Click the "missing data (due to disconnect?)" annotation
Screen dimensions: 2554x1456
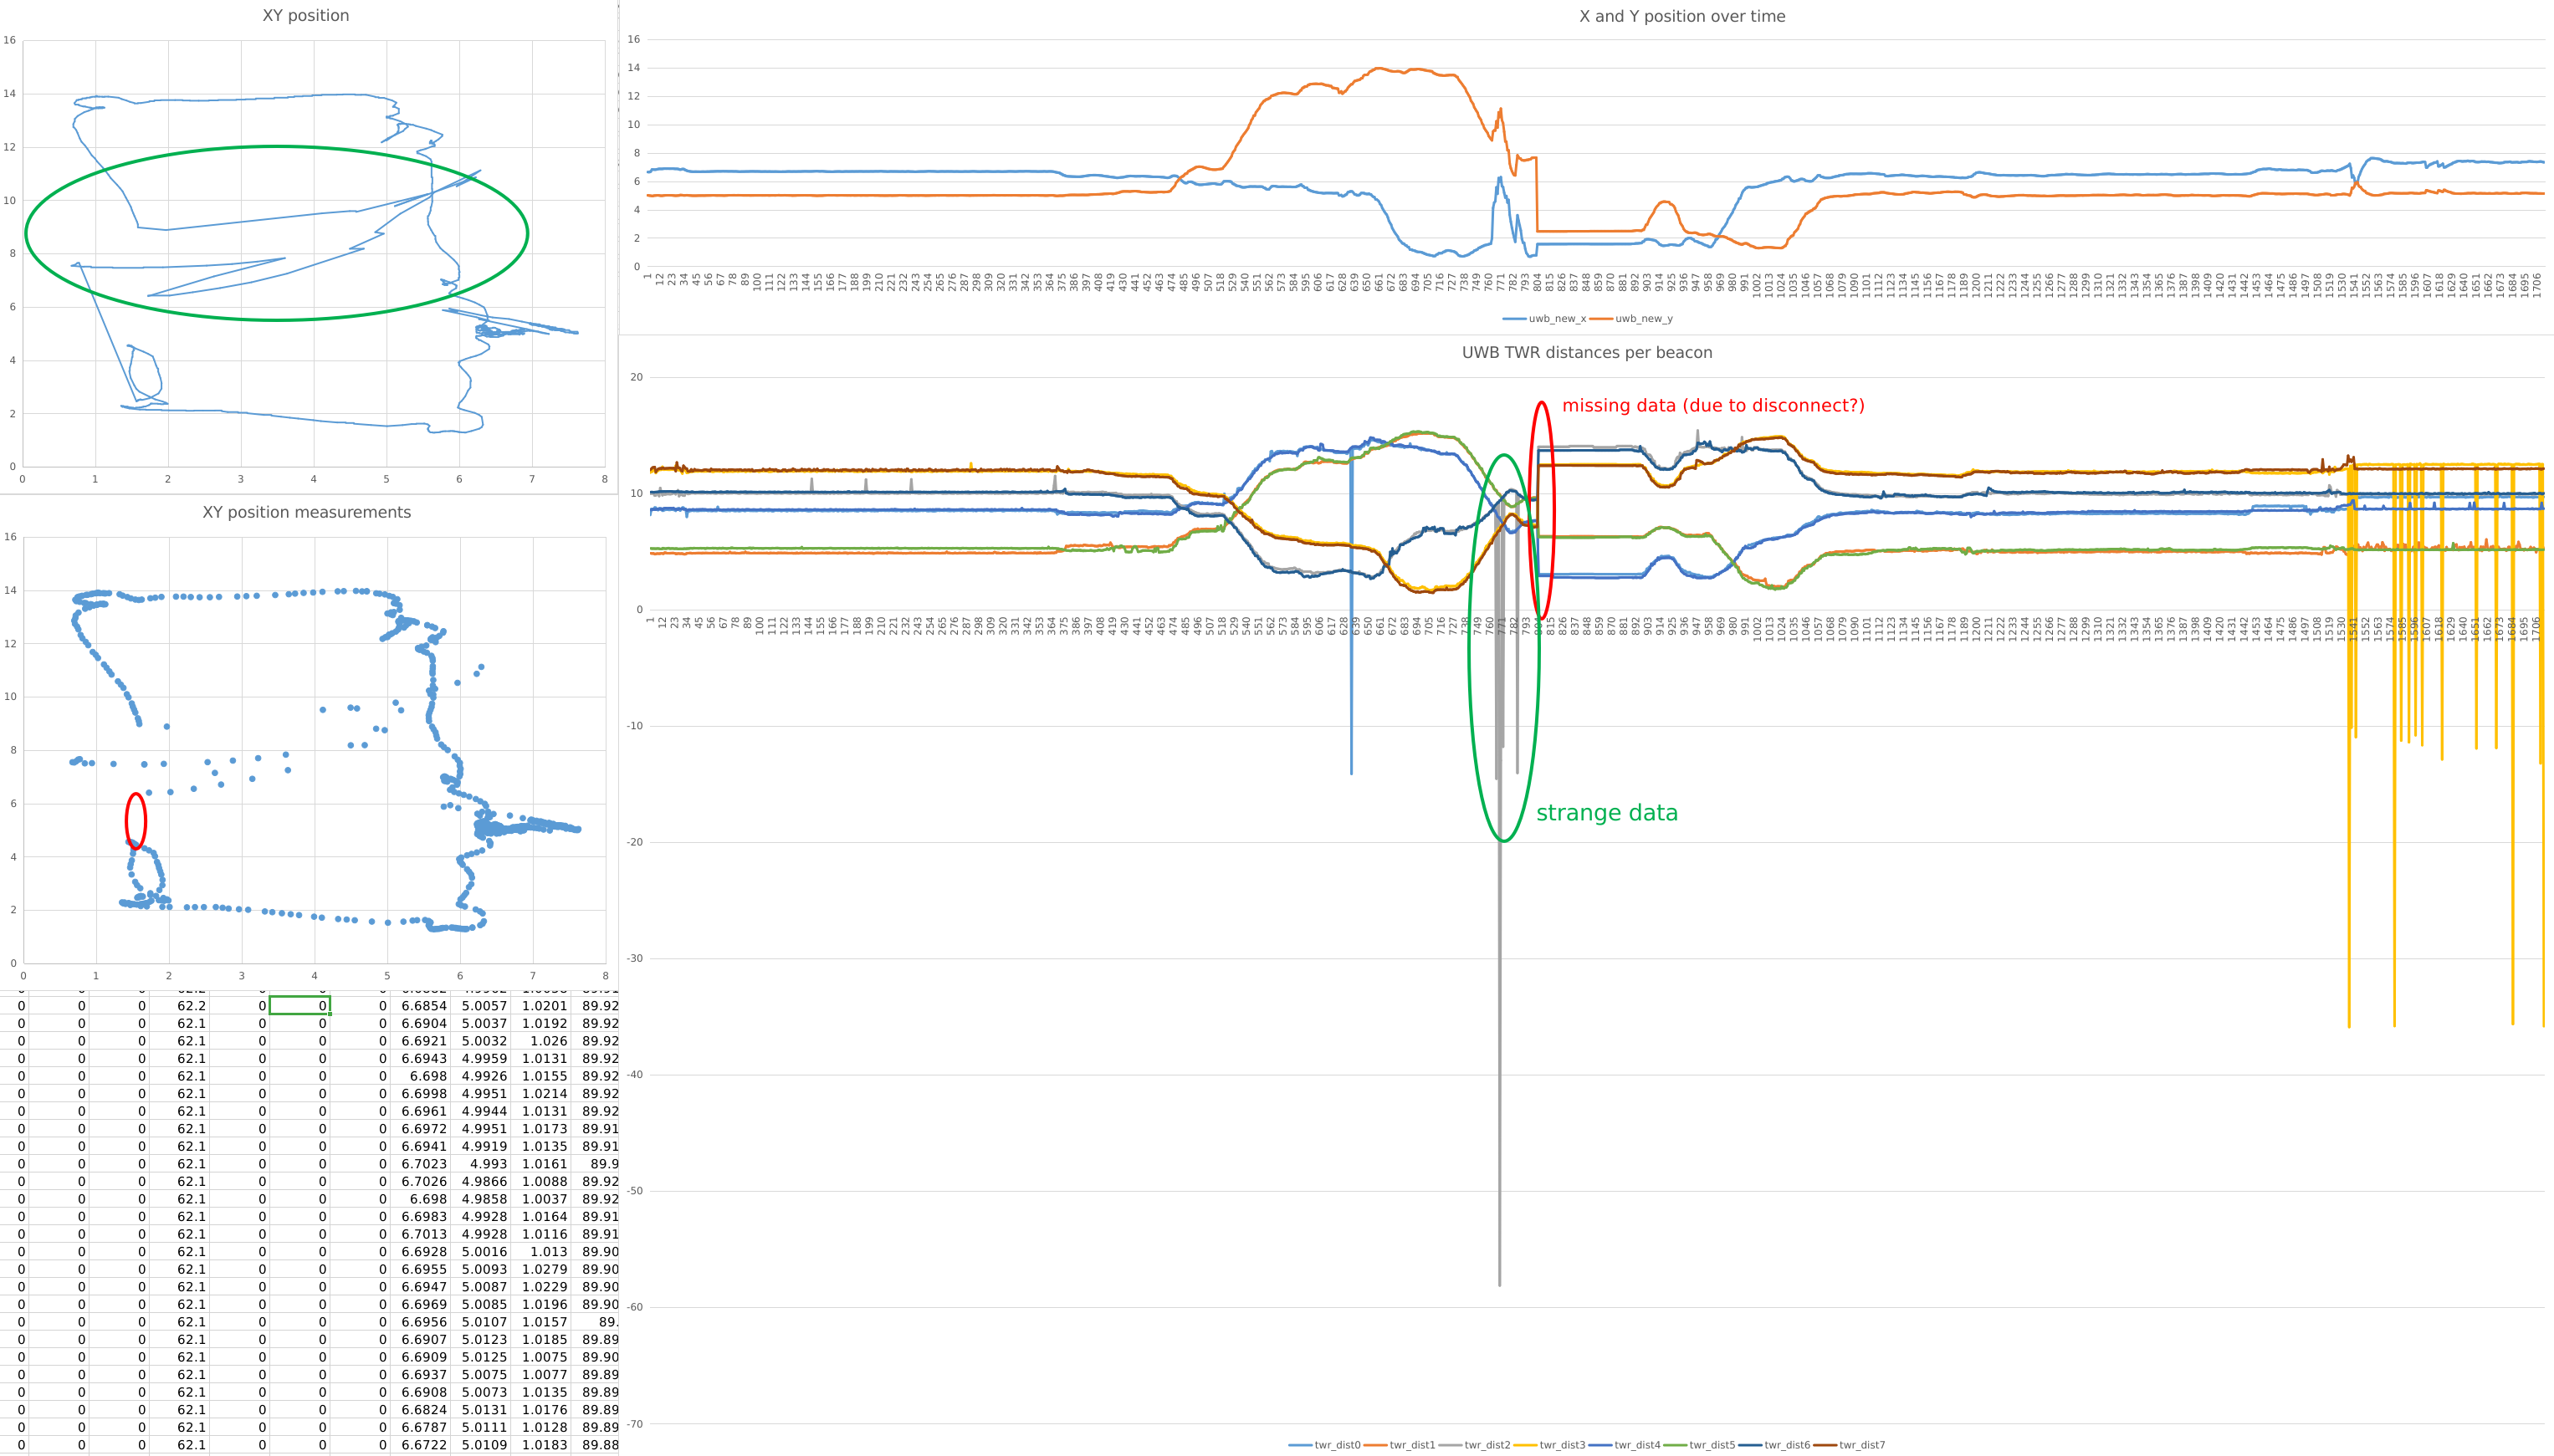1712,405
